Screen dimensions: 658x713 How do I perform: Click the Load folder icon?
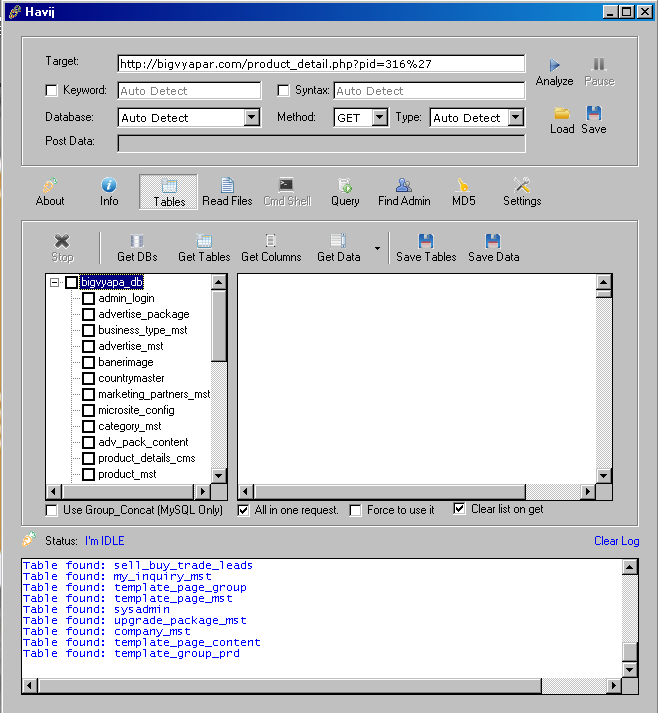[x=562, y=113]
